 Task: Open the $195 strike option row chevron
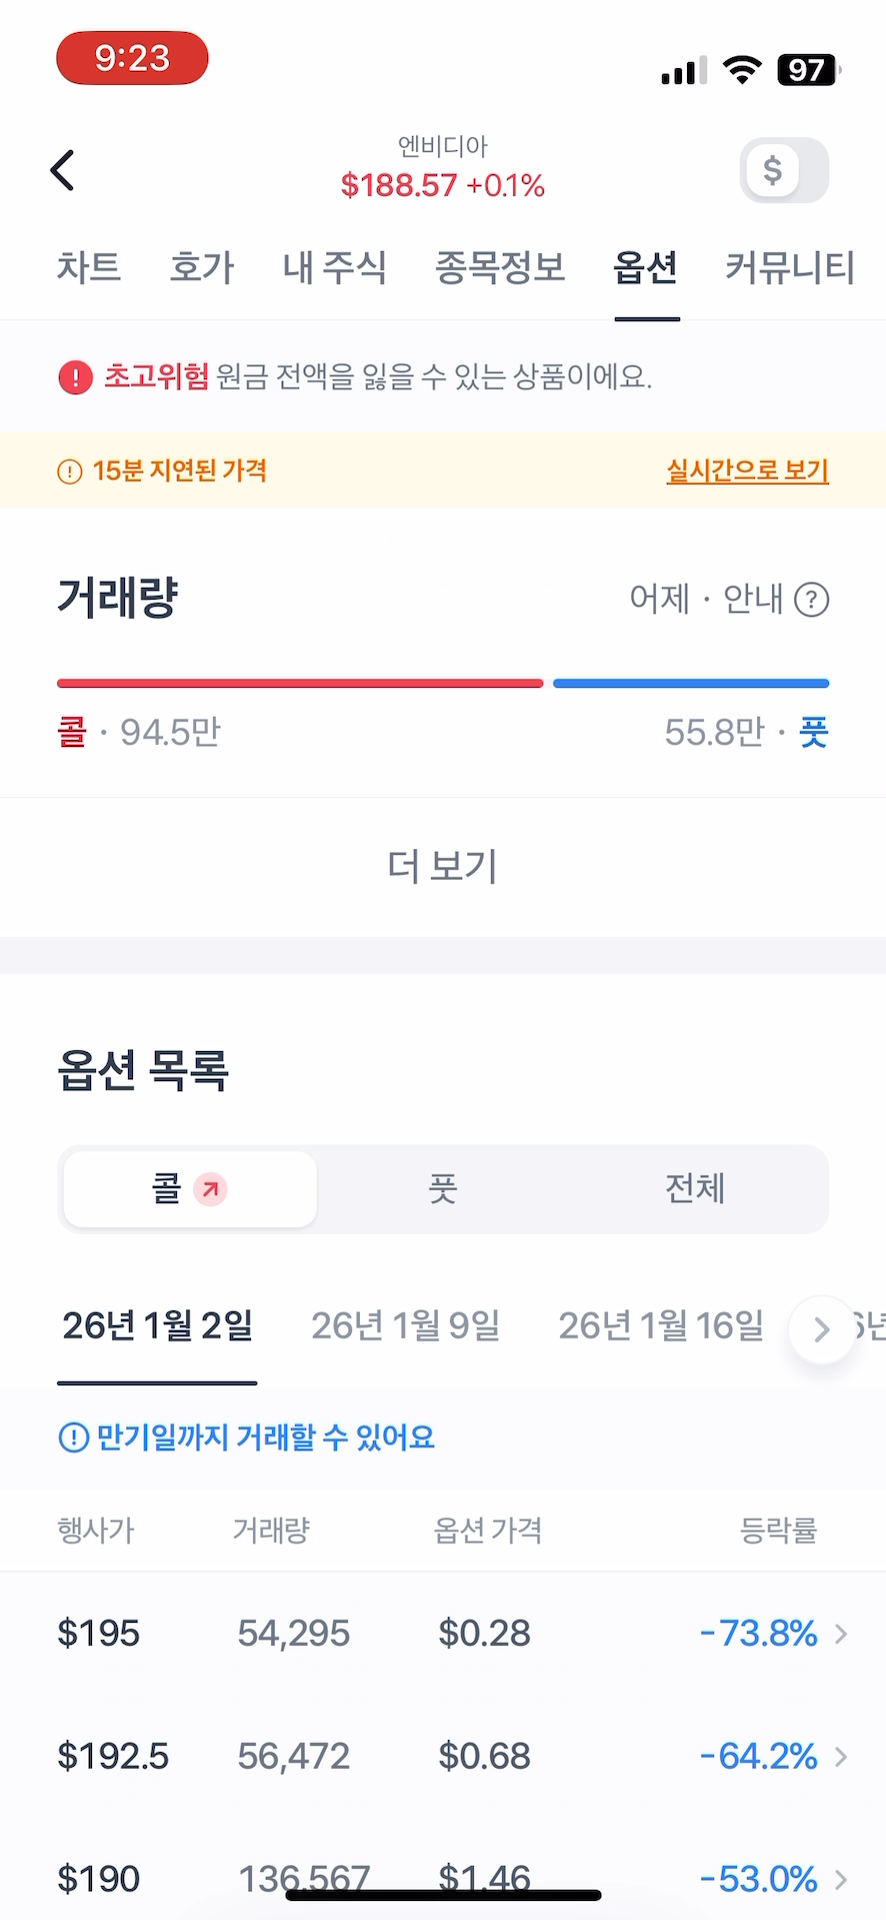(841, 1634)
